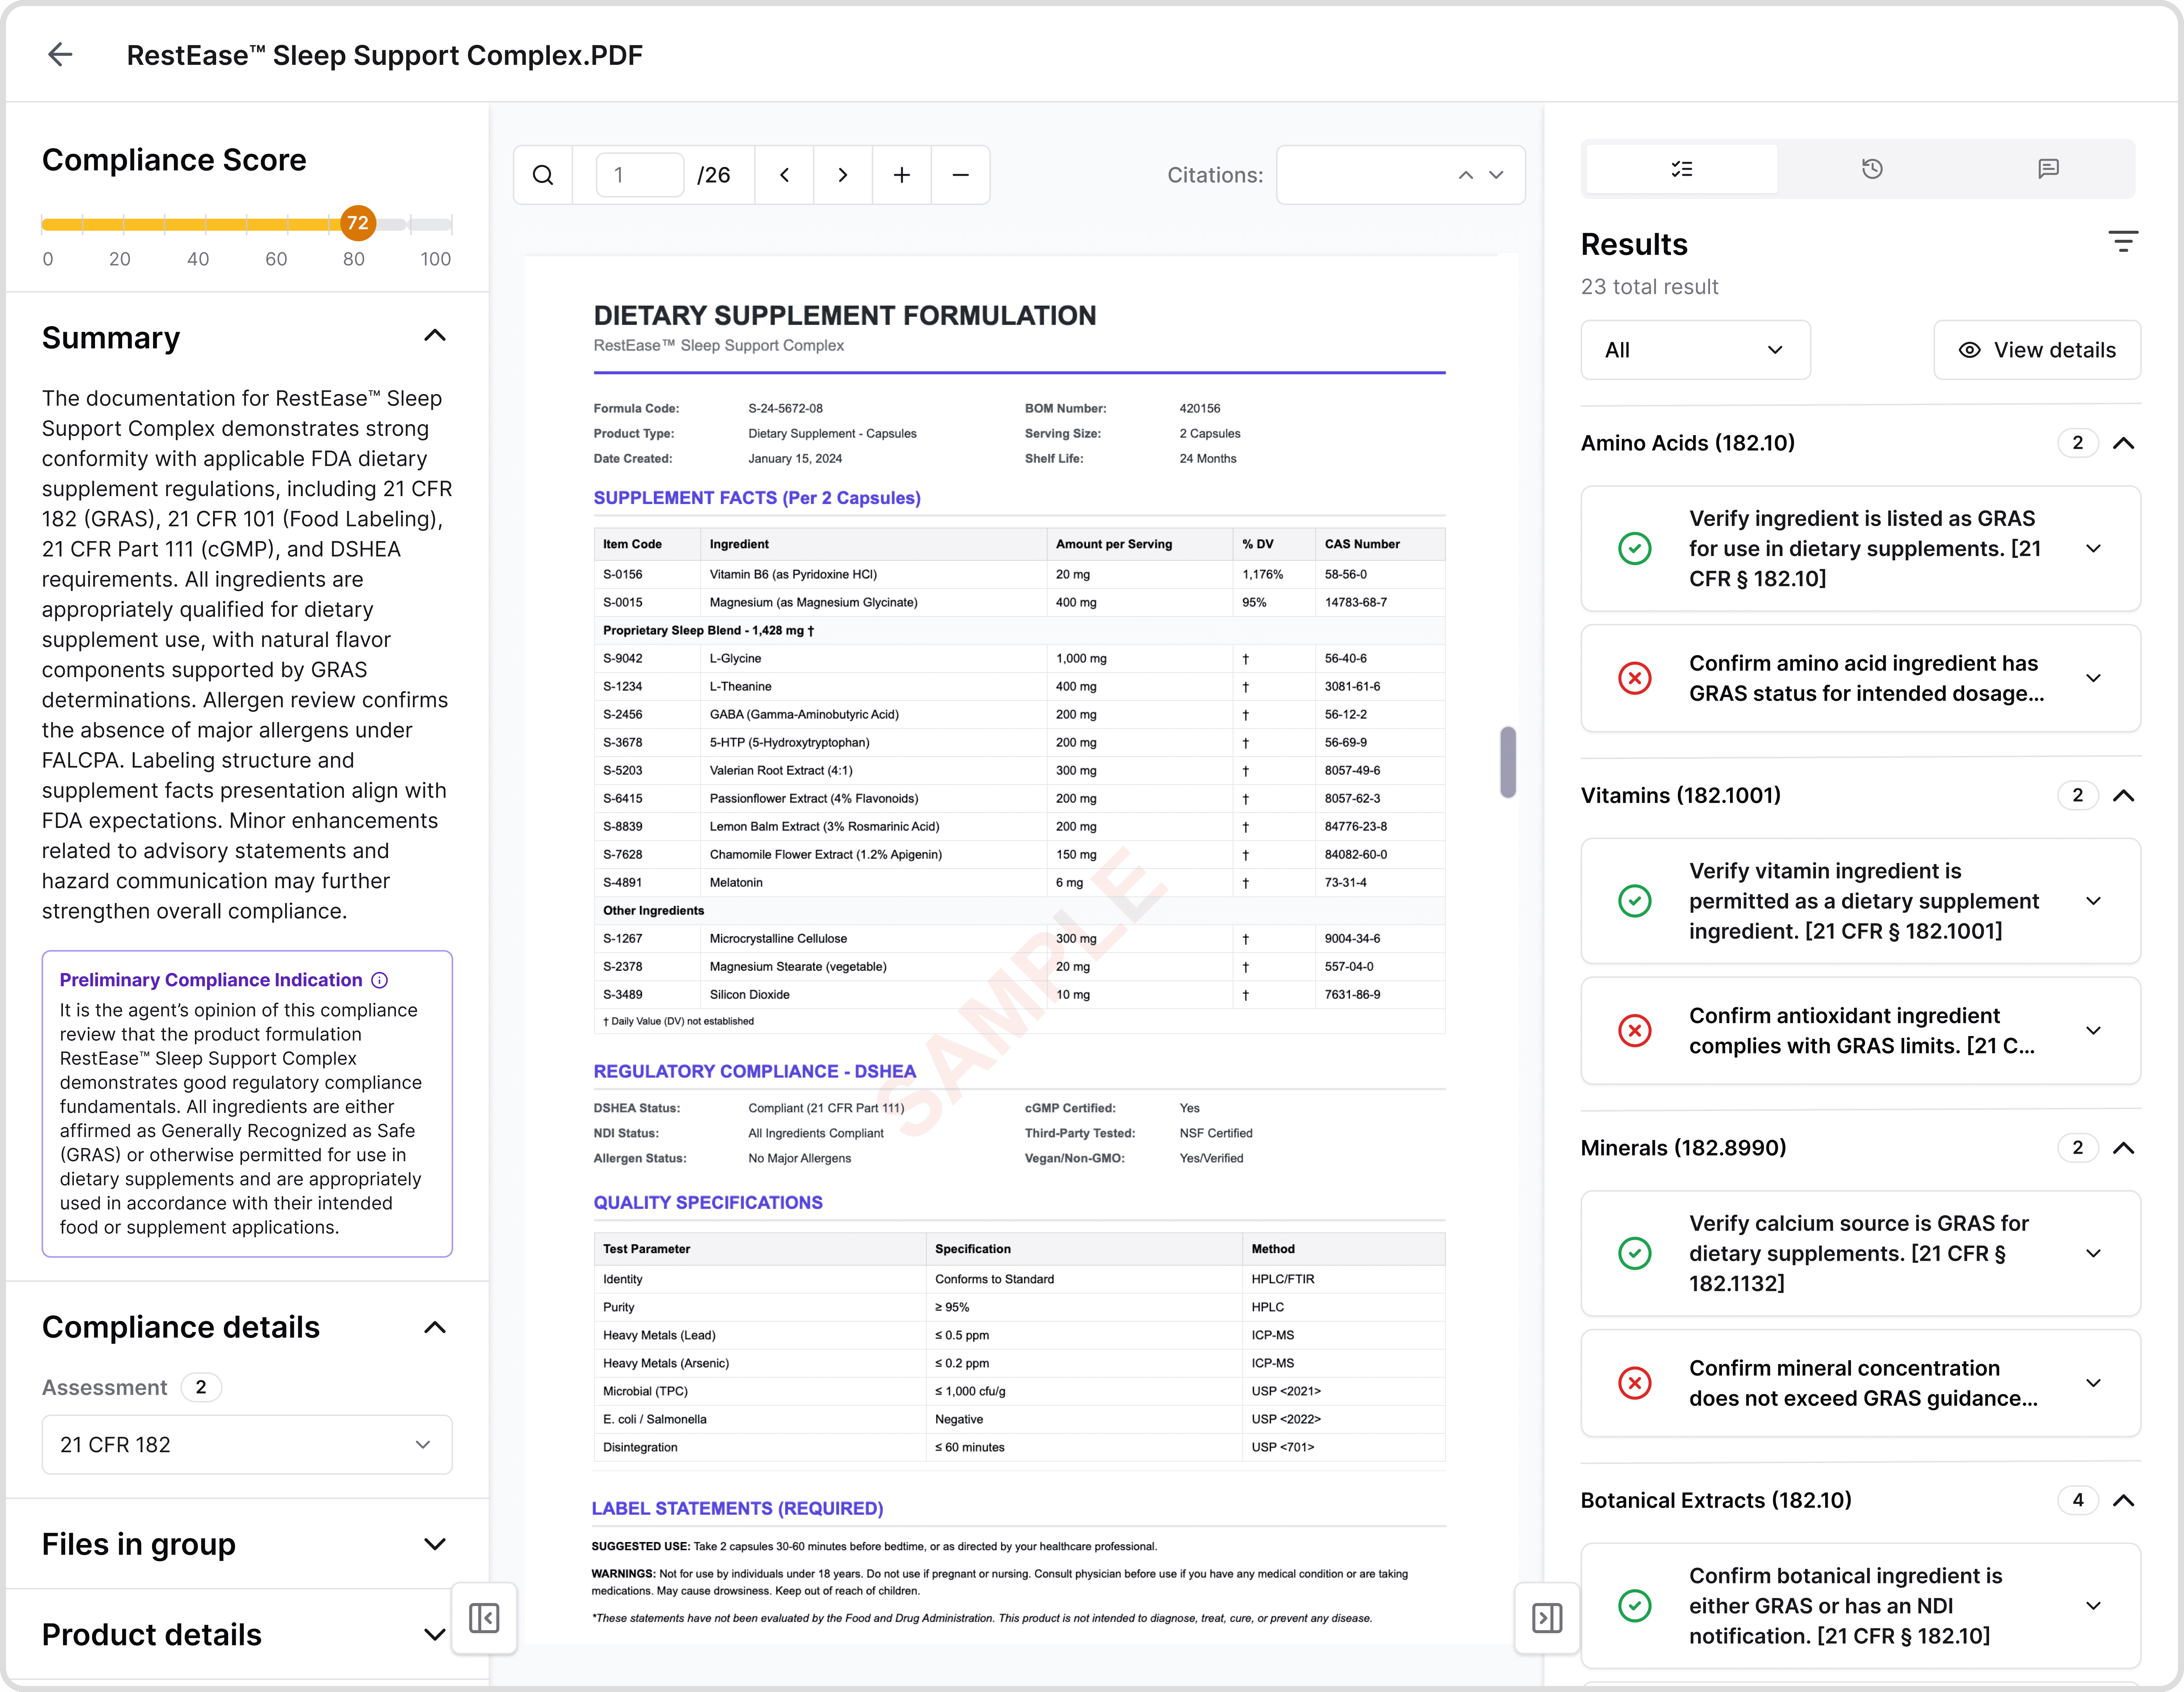2184x1692 pixels.
Task: Zoom in on the document page
Action: 901,174
